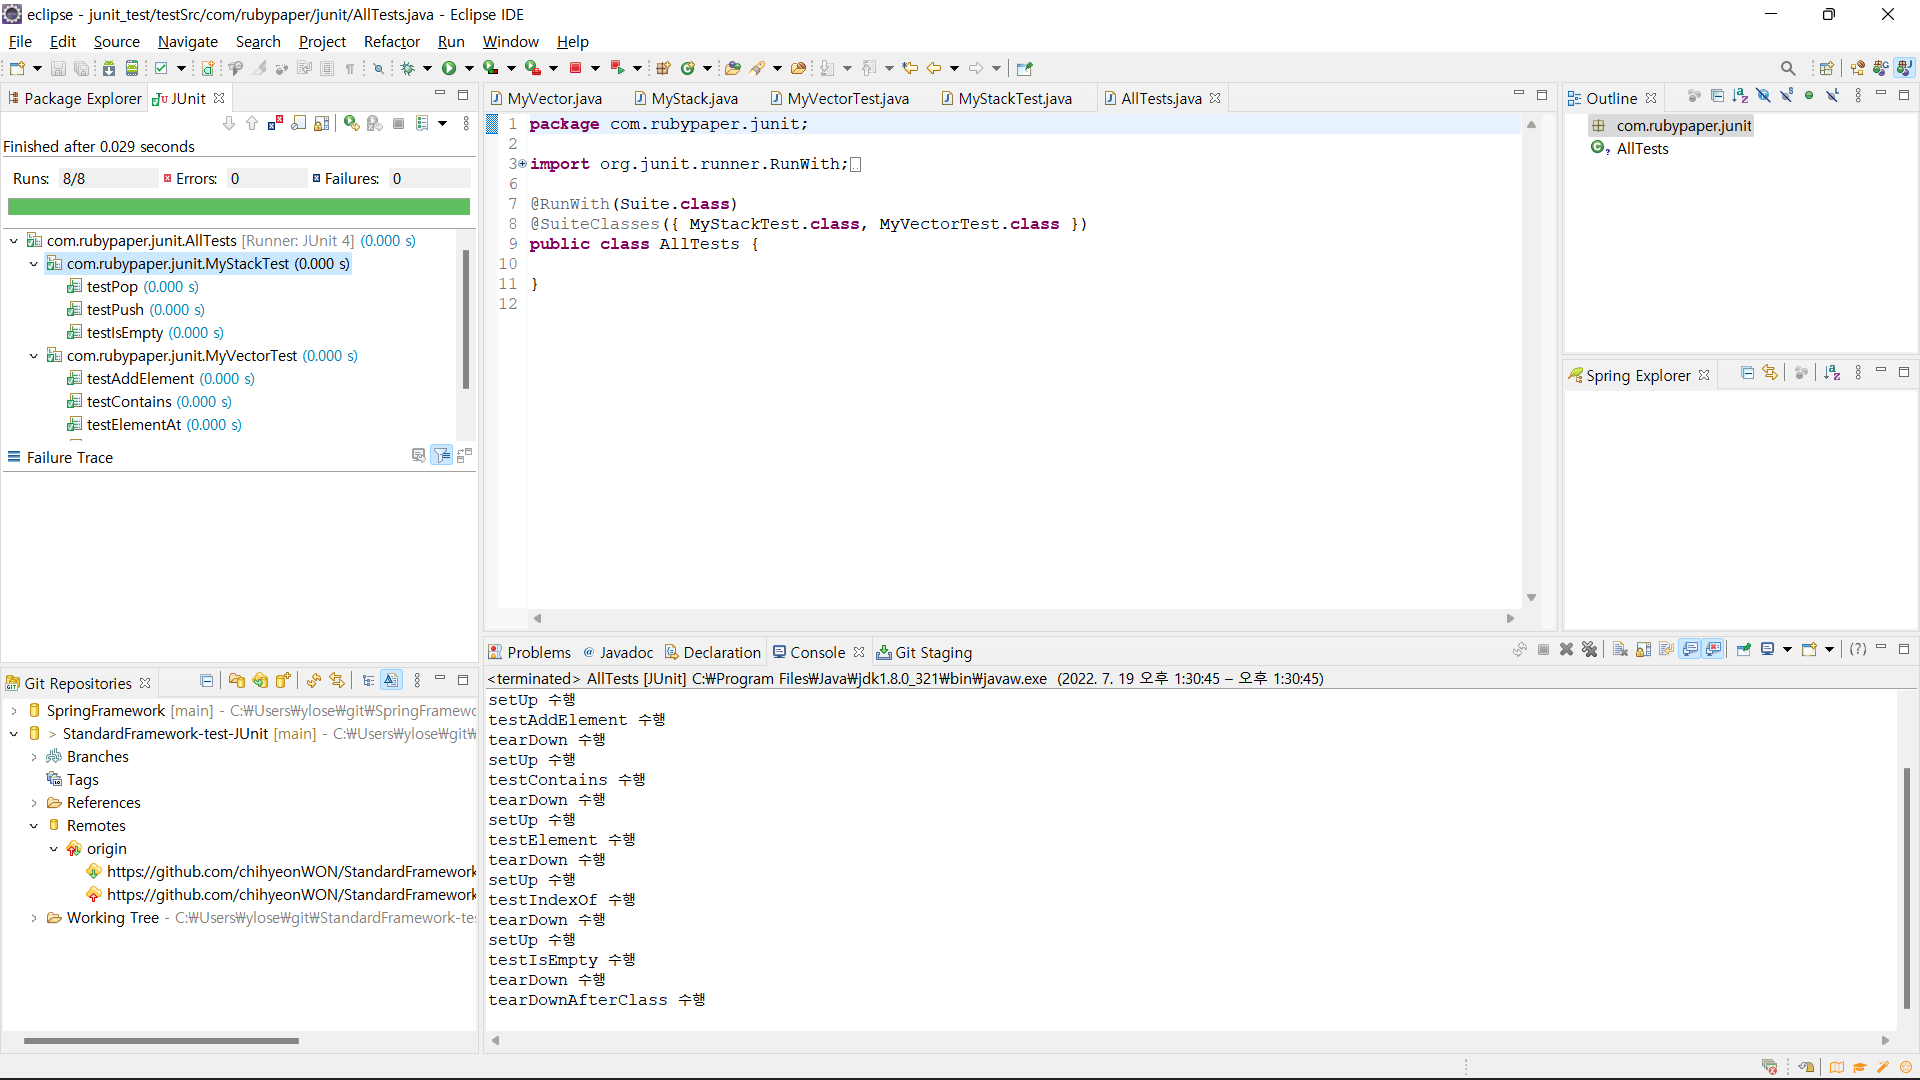The width and height of the screenshot is (1920, 1080).
Task: Pin the Console view
Action: (1744, 651)
